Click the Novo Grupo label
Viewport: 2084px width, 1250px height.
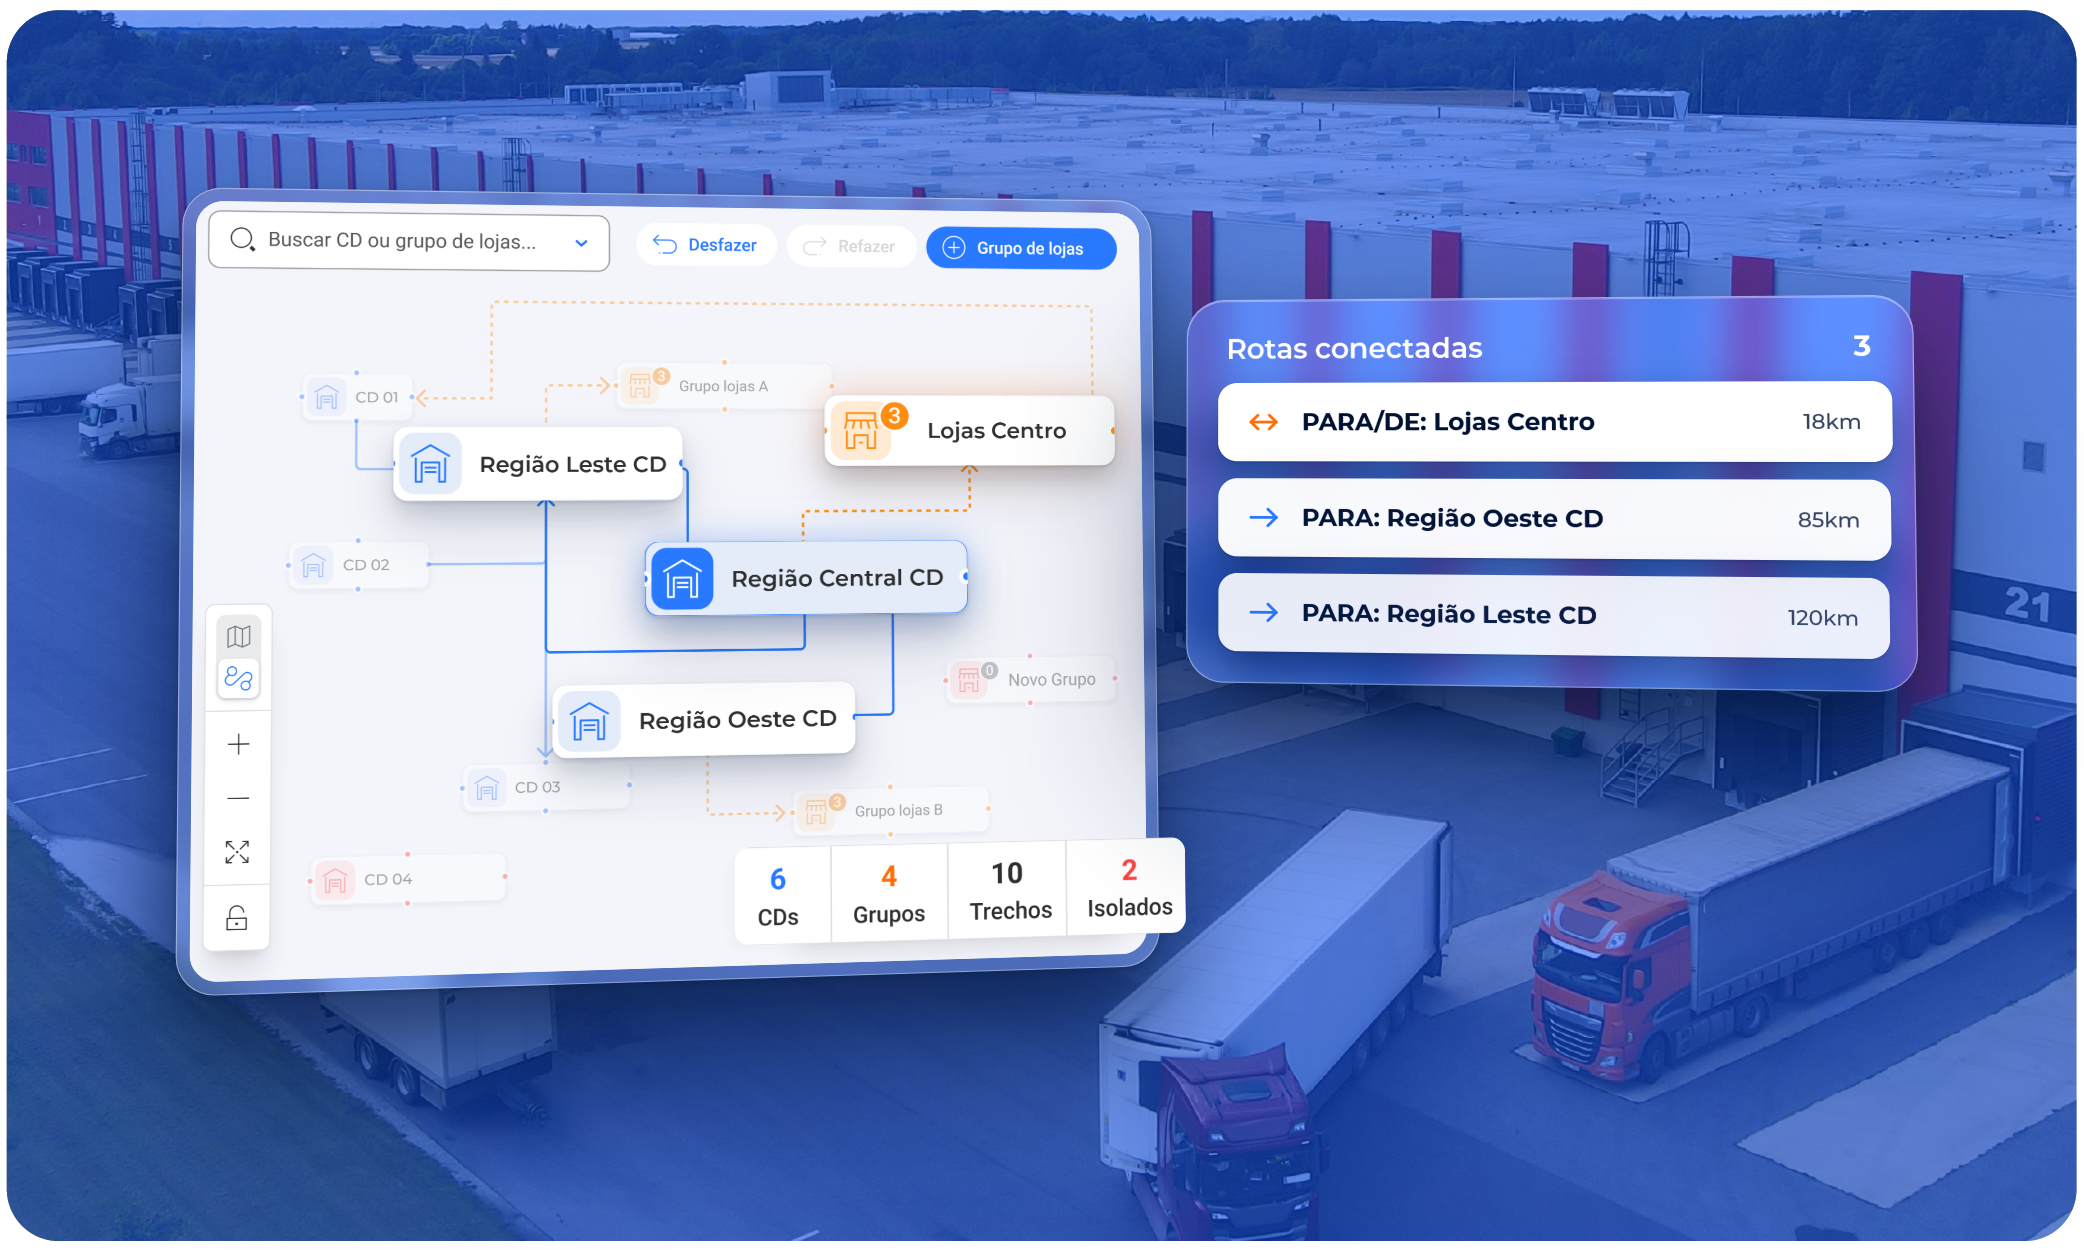(x=1051, y=680)
